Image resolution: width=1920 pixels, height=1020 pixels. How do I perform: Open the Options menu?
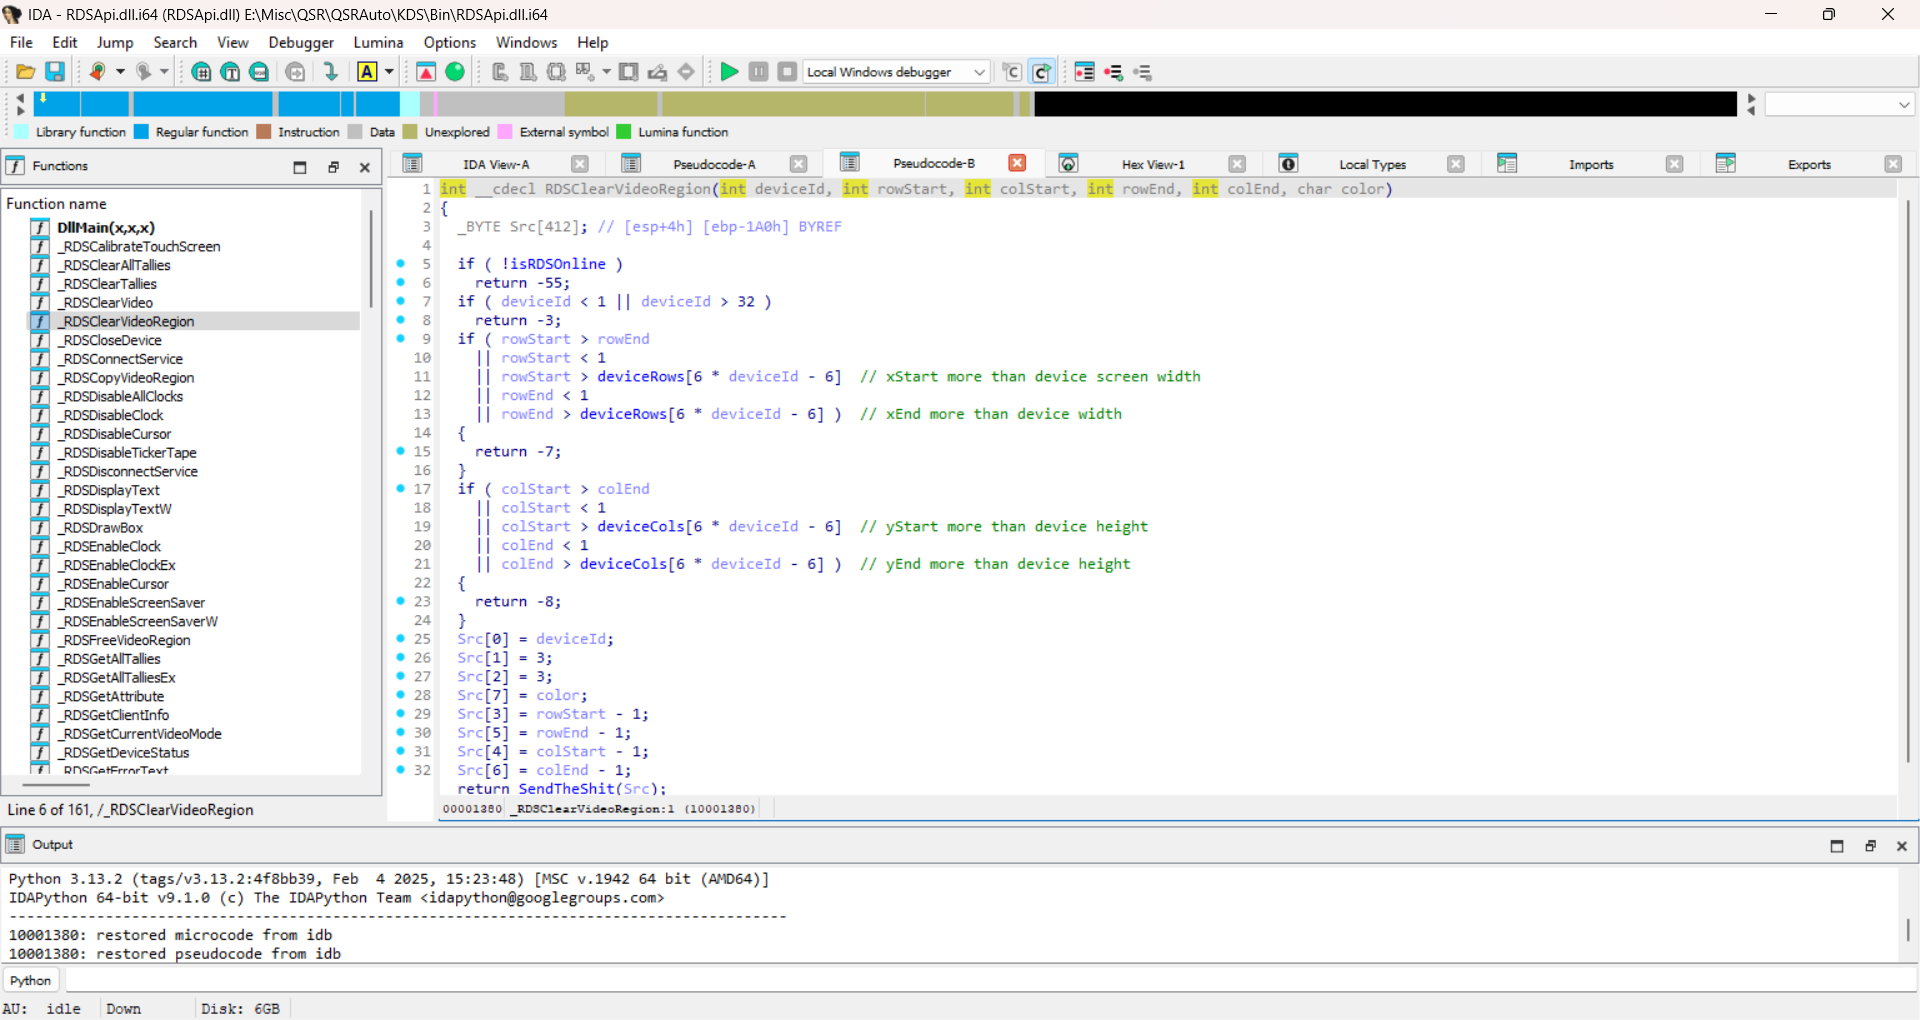tap(449, 42)
